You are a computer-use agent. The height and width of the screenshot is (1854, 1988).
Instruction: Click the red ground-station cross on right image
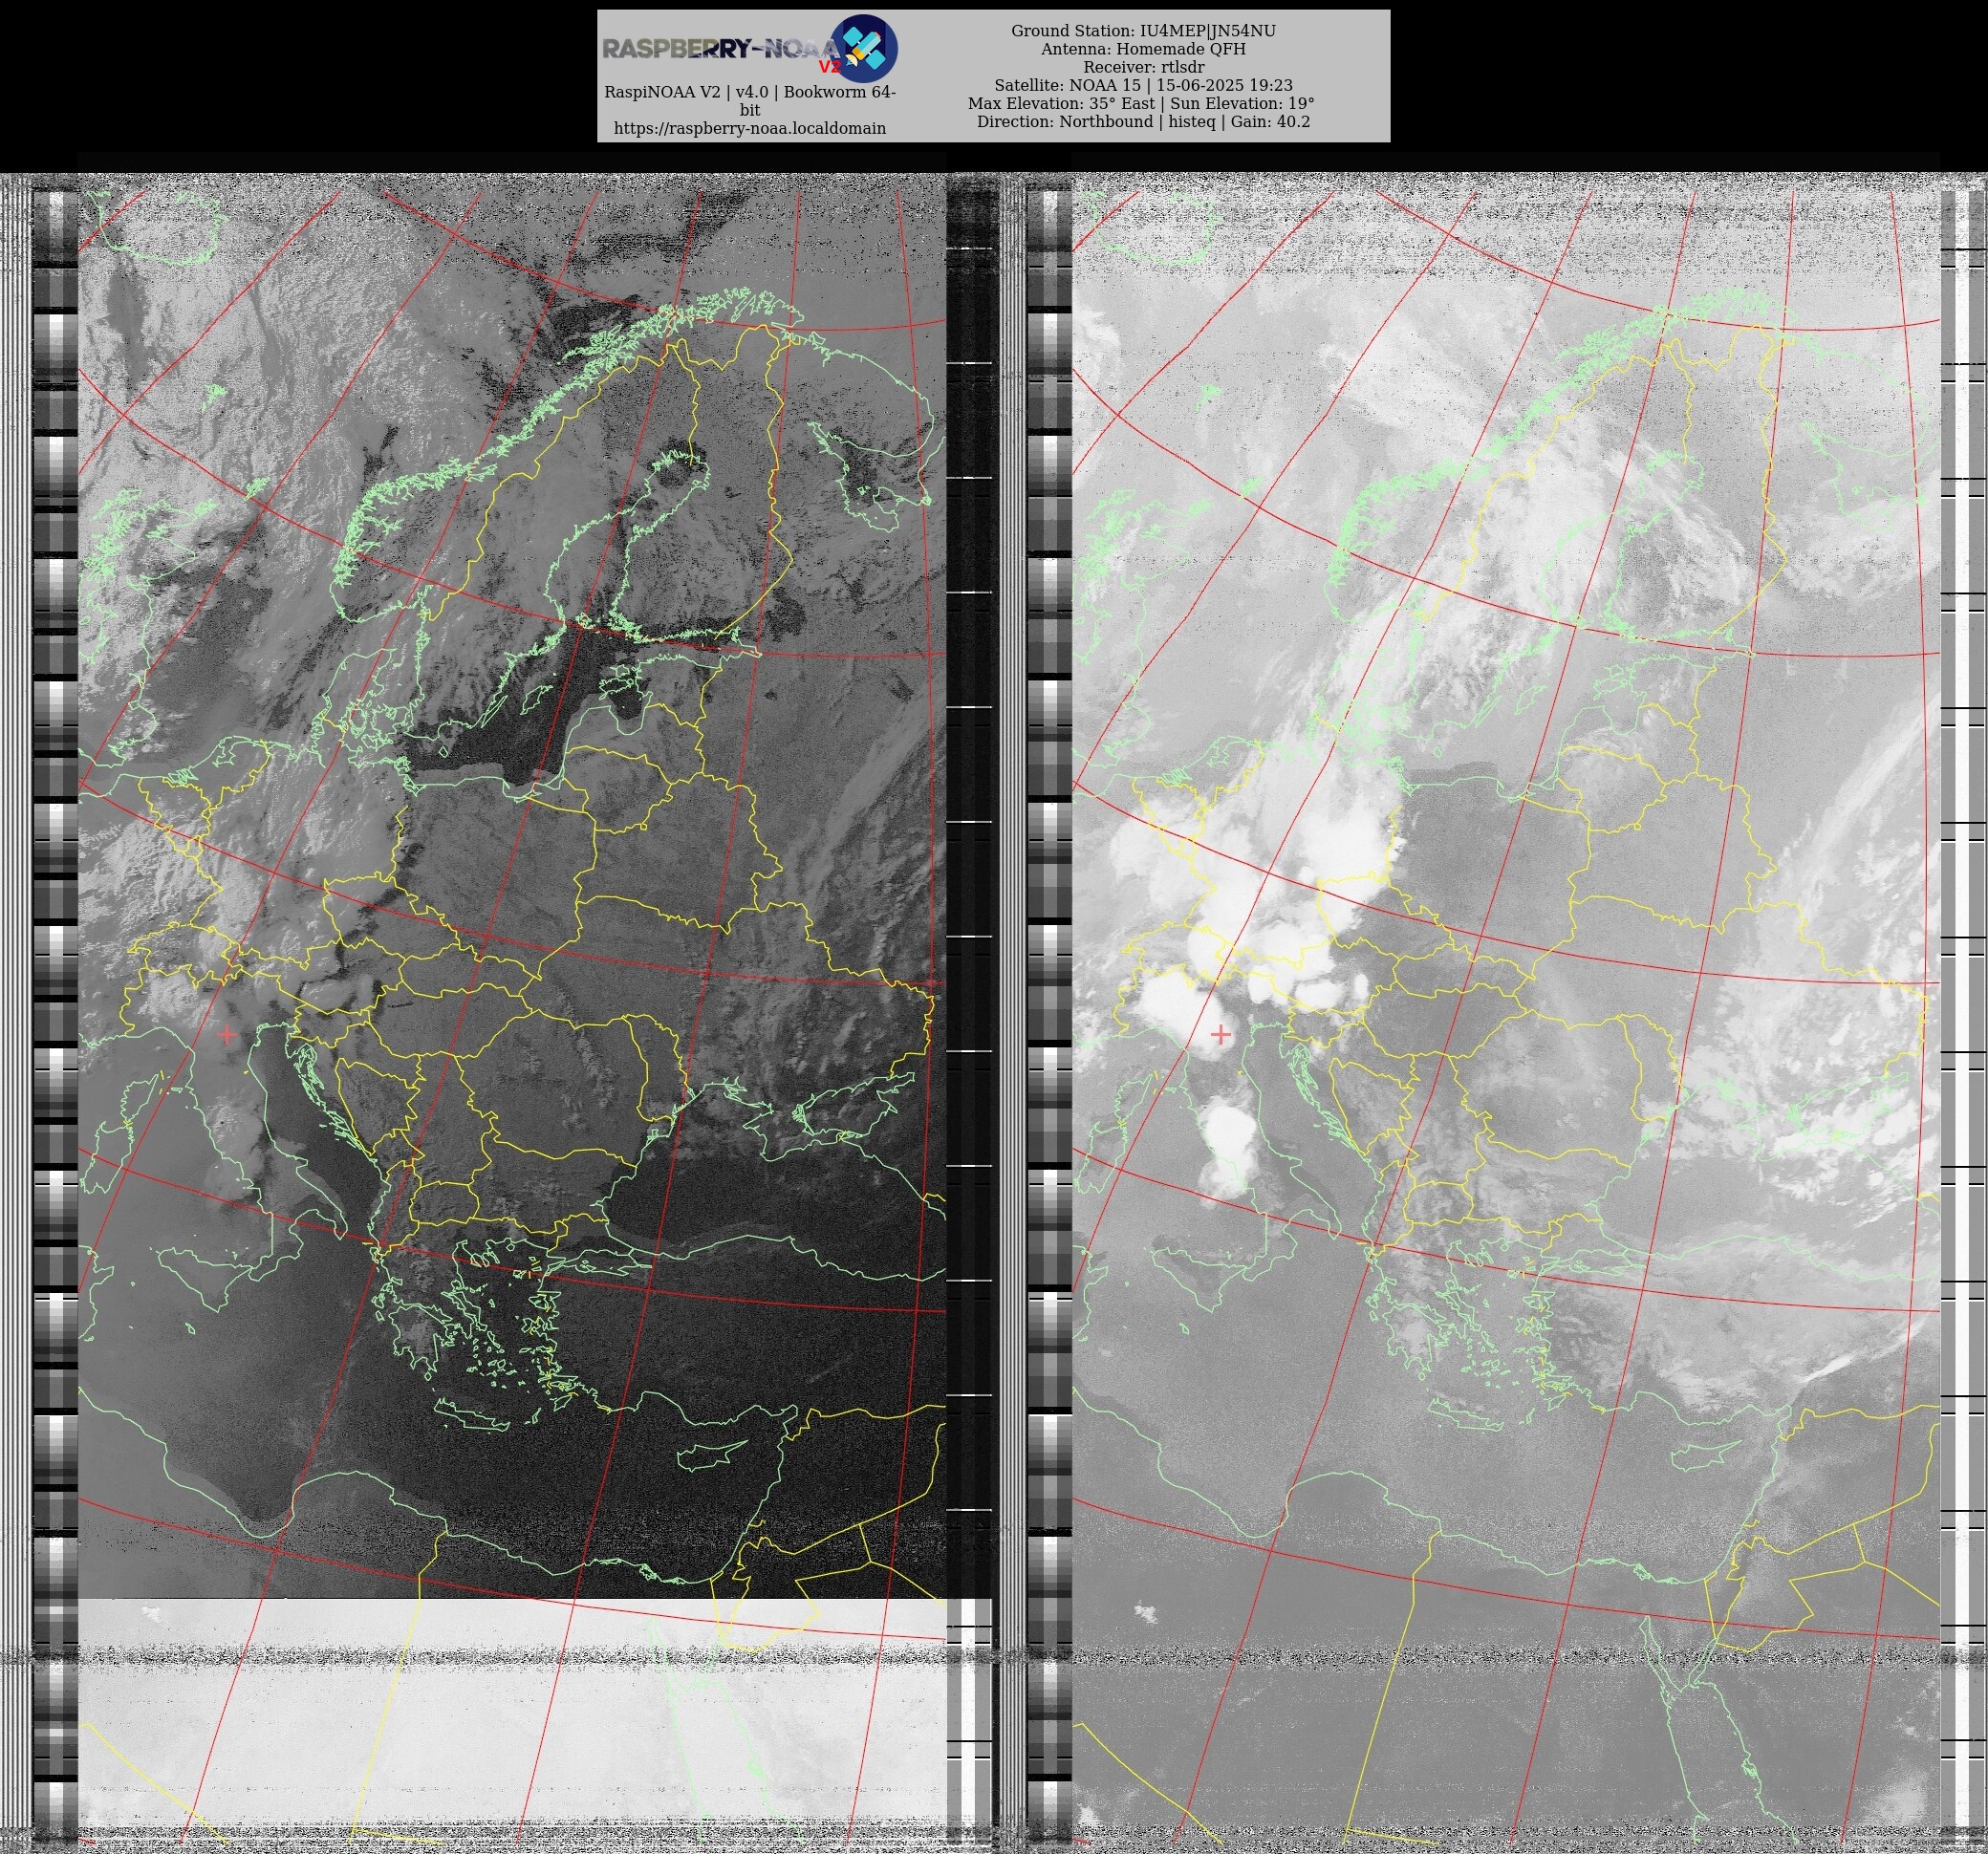pos(1220,1035)
